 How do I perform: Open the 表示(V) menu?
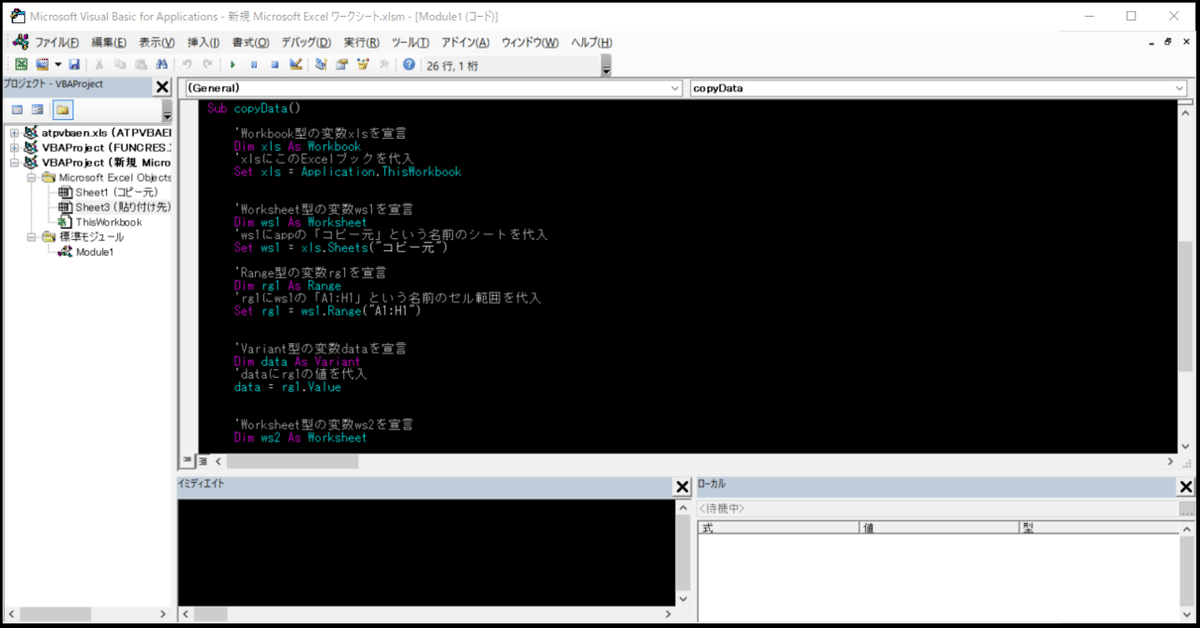(x=156, y=42)
